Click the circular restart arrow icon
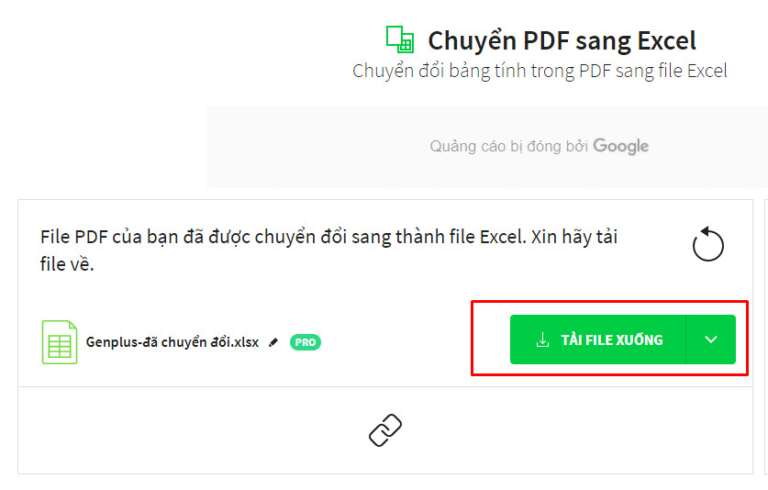Image resolution: width=768 pixels, height=490 pixels. click(708, 244)
